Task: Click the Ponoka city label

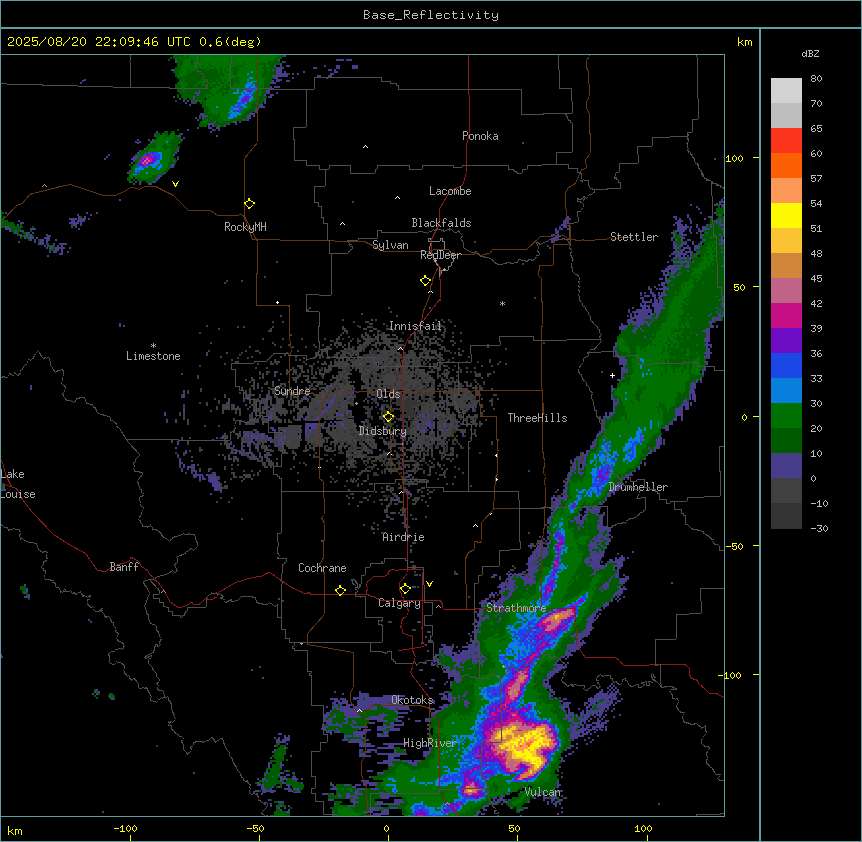Action: tap(480, 136)
